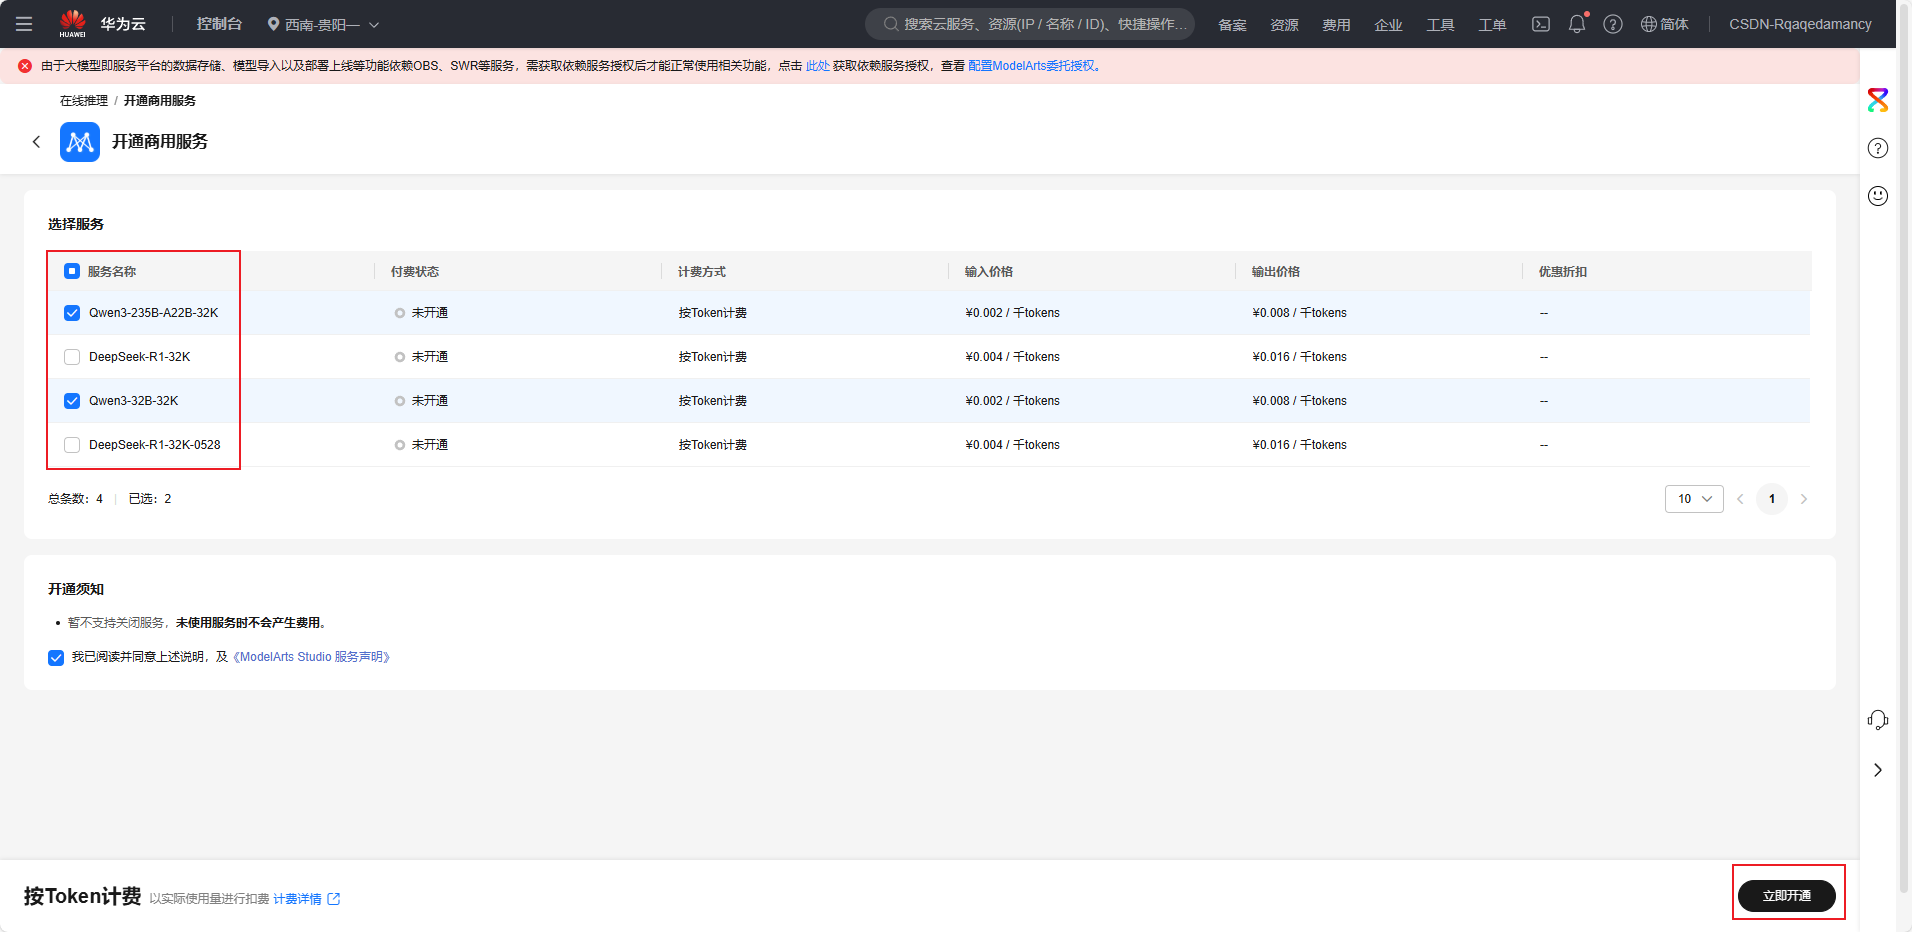This screenshot has width=1912, height=932.
Task: Click the cloud services search field
Action: tap(1030, 24)
